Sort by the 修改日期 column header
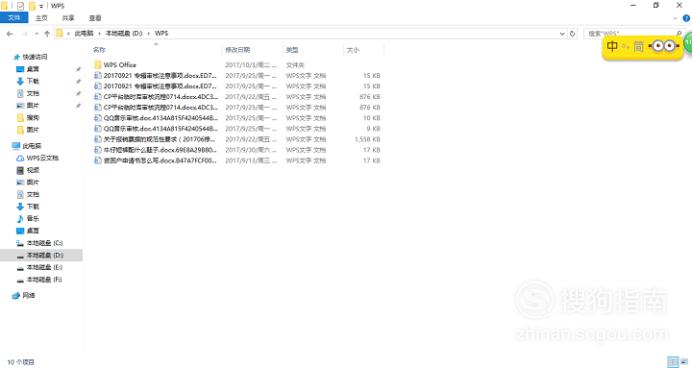Viewport: 692px width, 368px height. pyautogui.click(x=238, y=50)
